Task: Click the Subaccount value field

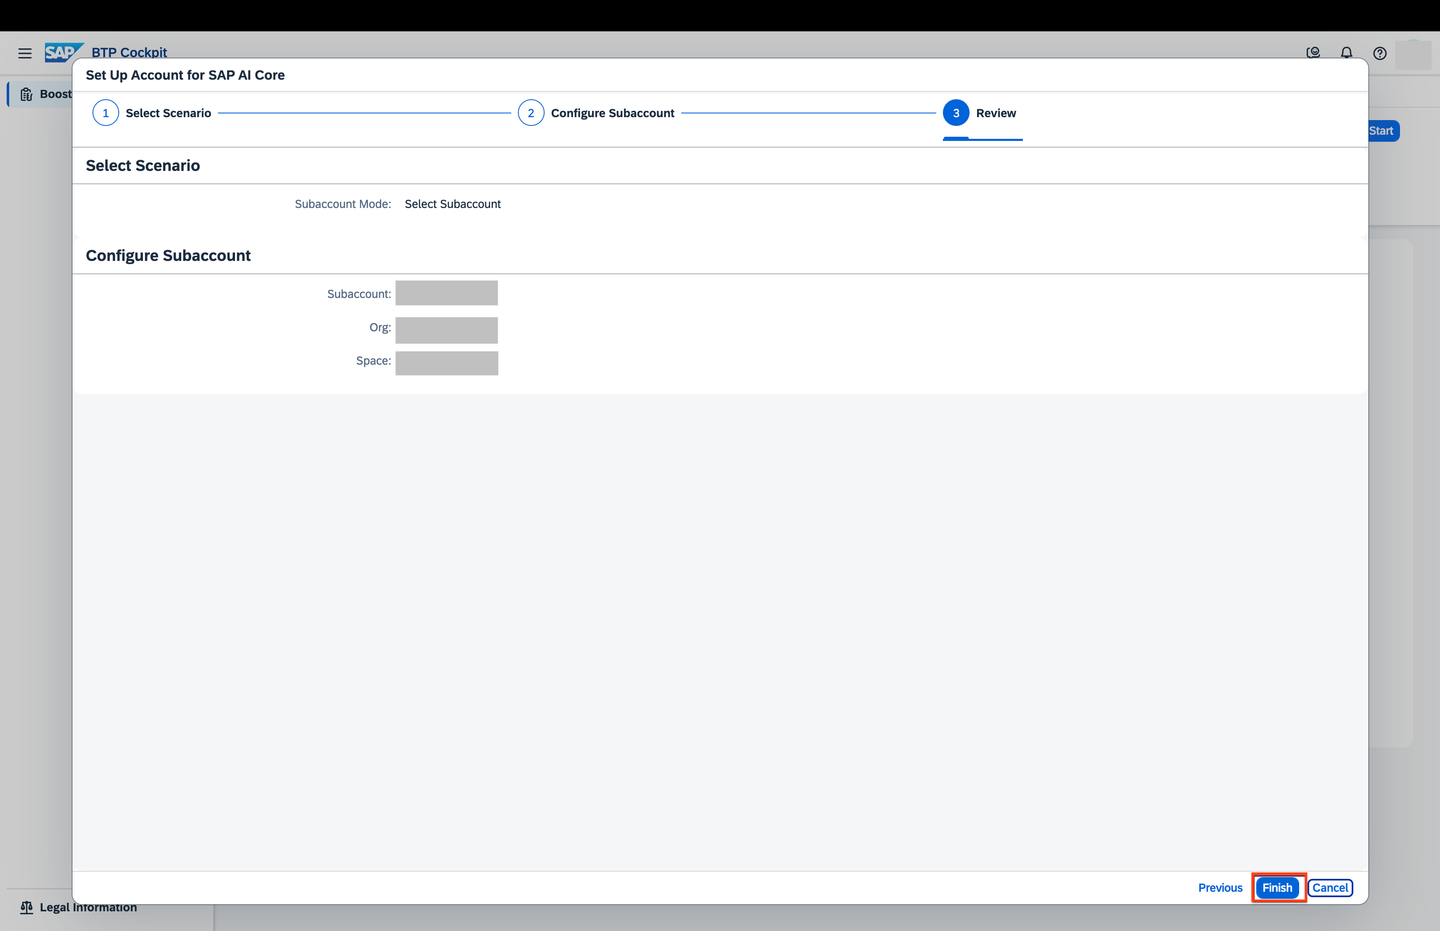Action: [446, 293]
